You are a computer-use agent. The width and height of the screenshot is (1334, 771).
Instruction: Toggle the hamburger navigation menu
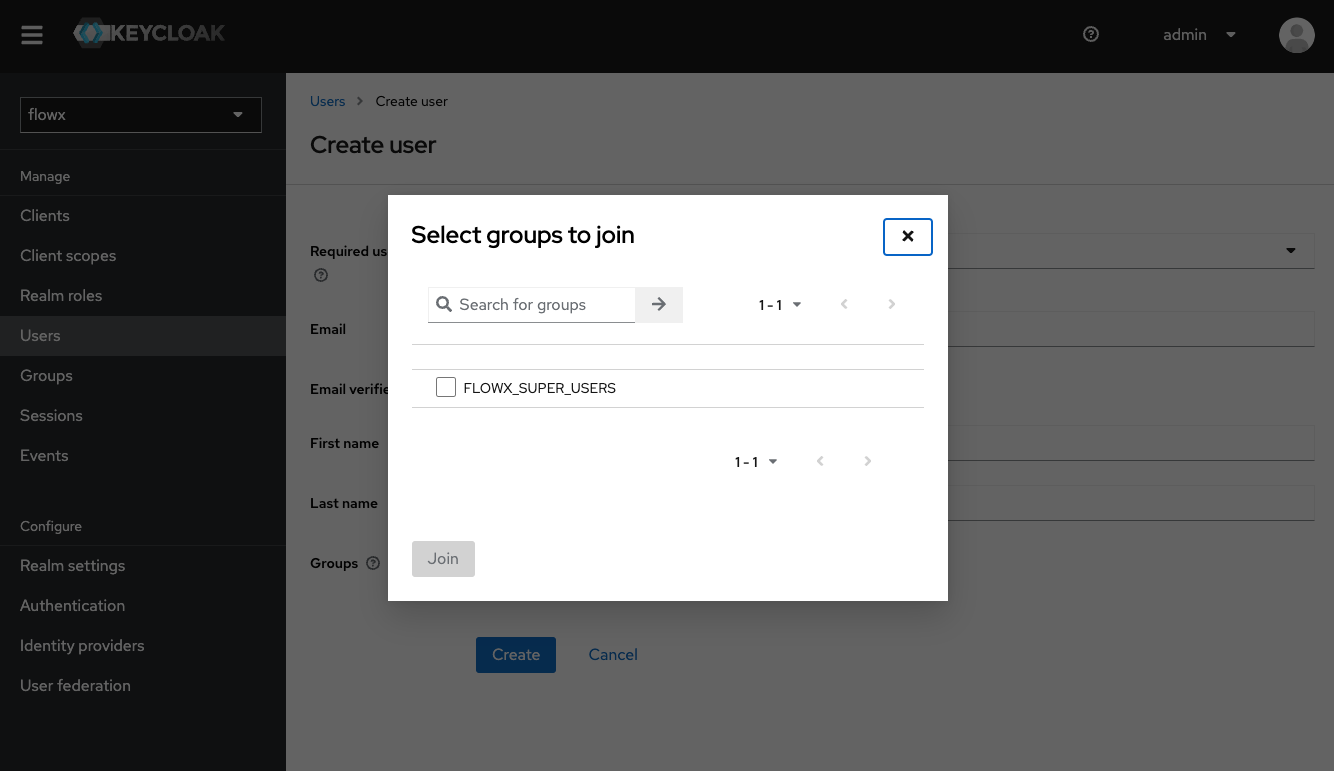pos(32,35)
